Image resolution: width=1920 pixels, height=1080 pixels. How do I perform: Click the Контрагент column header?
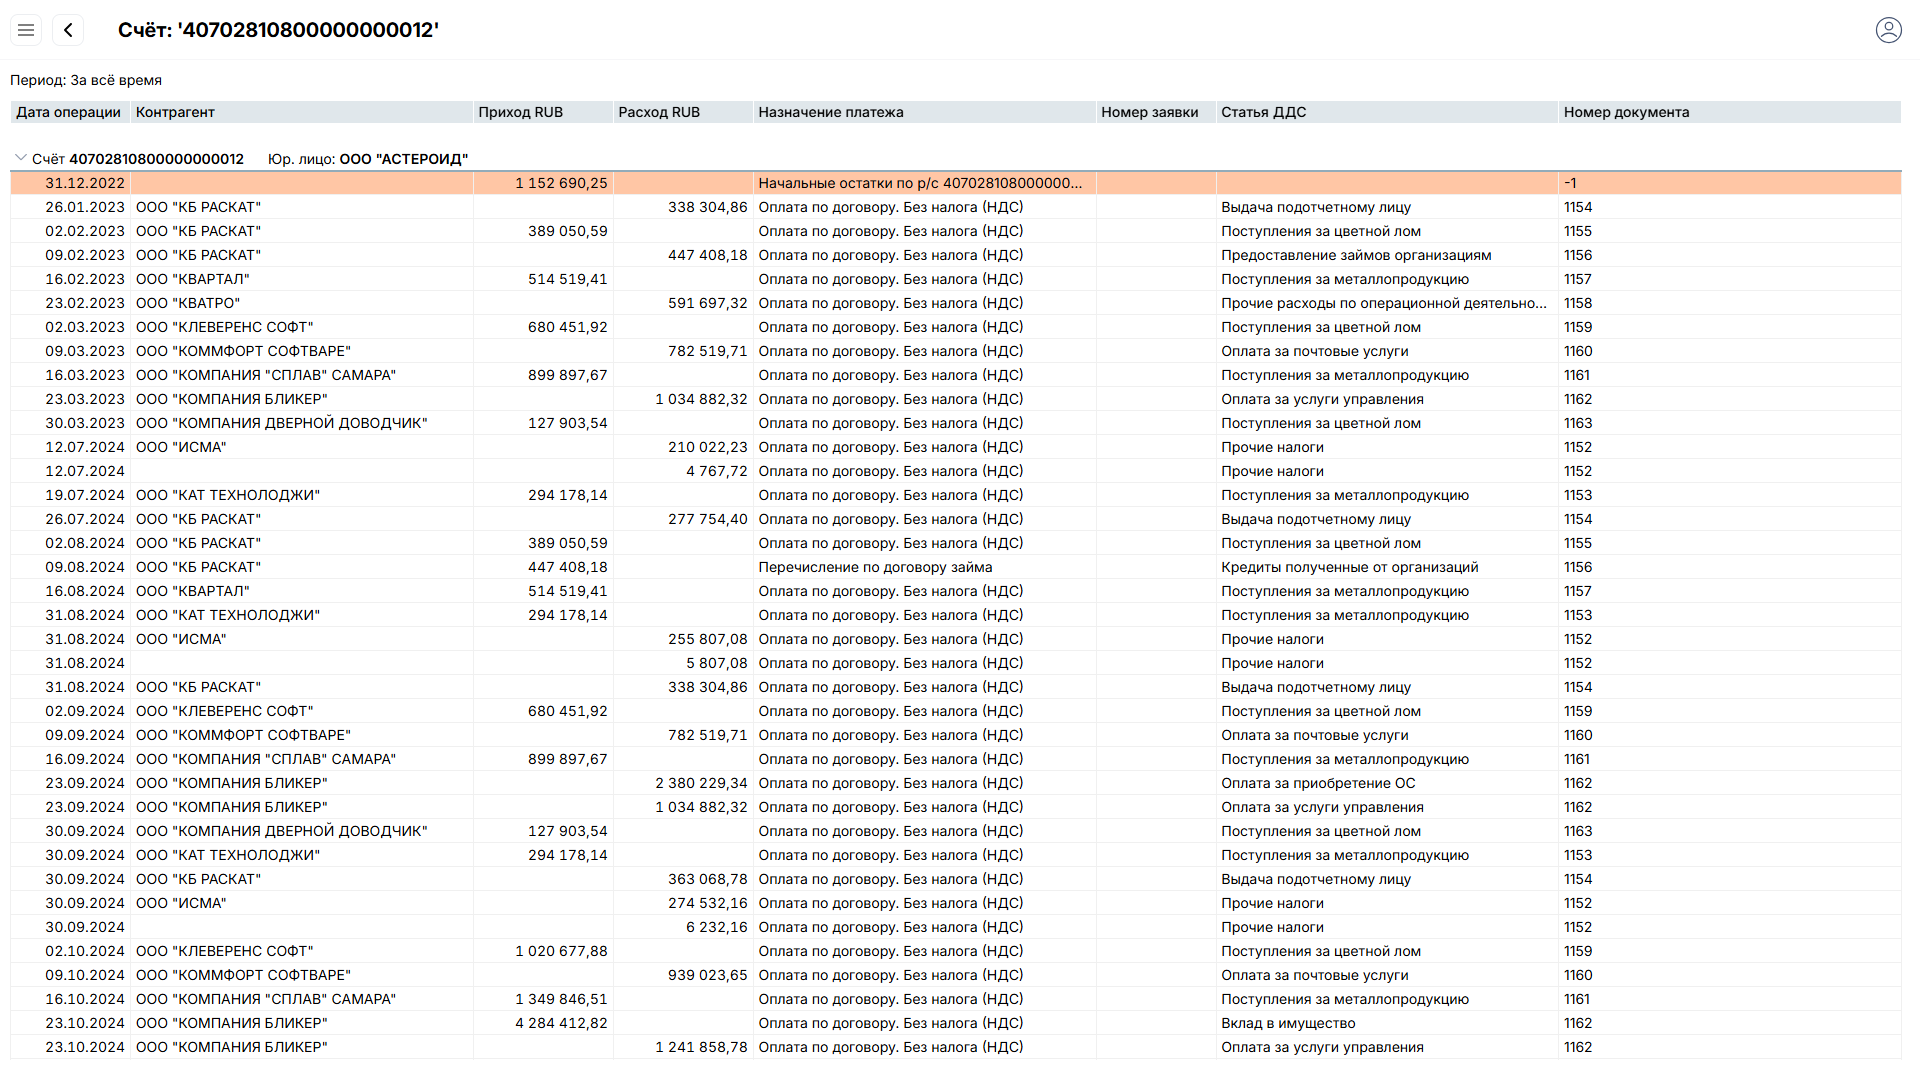[x=175, y=112]
